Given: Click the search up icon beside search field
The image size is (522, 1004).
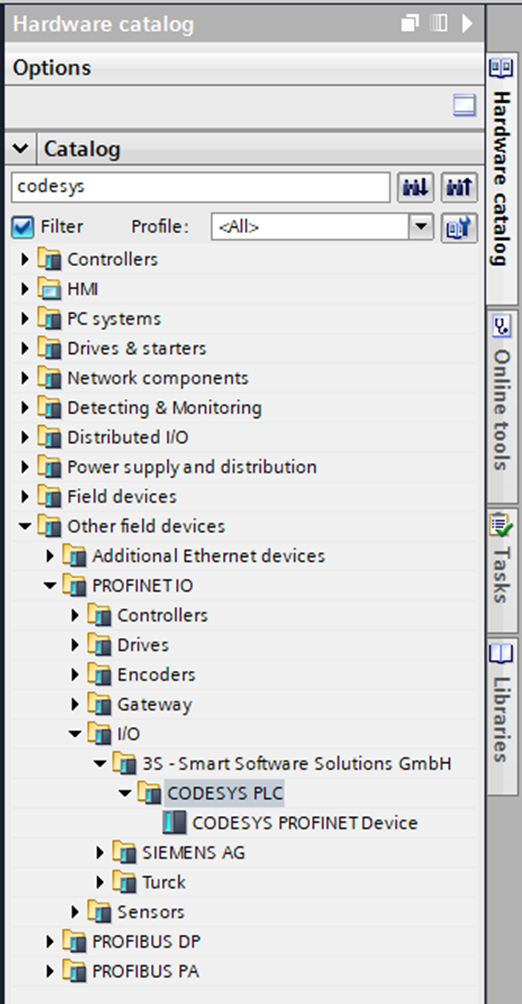Looking at the screenshot, I should pos(459,188).
